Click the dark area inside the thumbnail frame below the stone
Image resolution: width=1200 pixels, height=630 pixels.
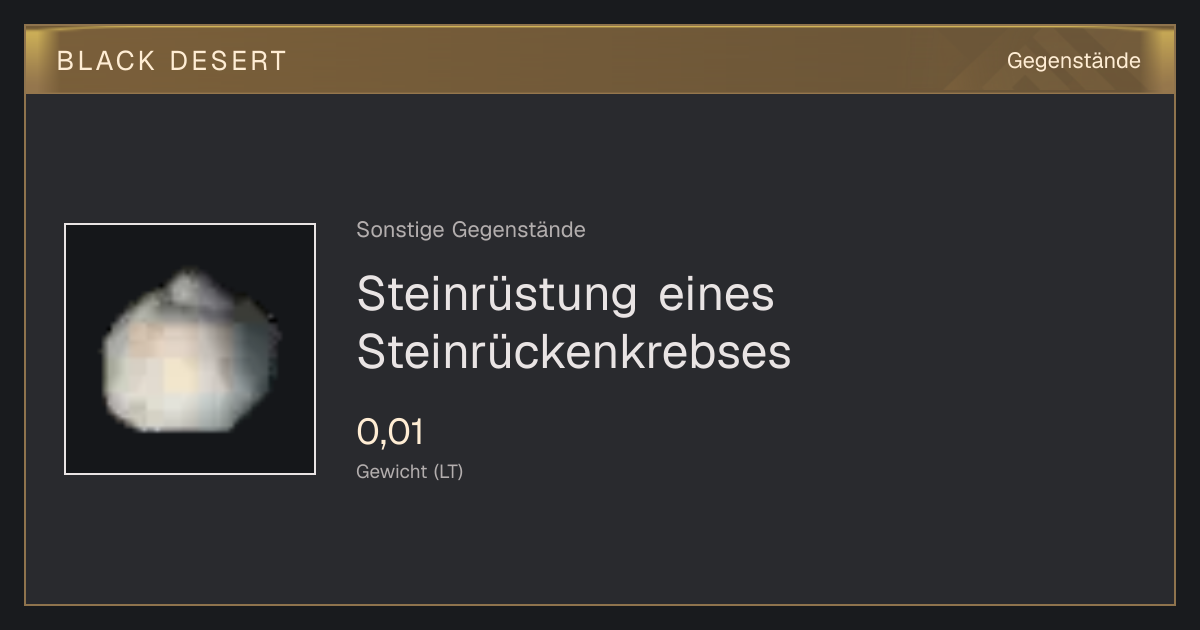[x=190, y=453]
